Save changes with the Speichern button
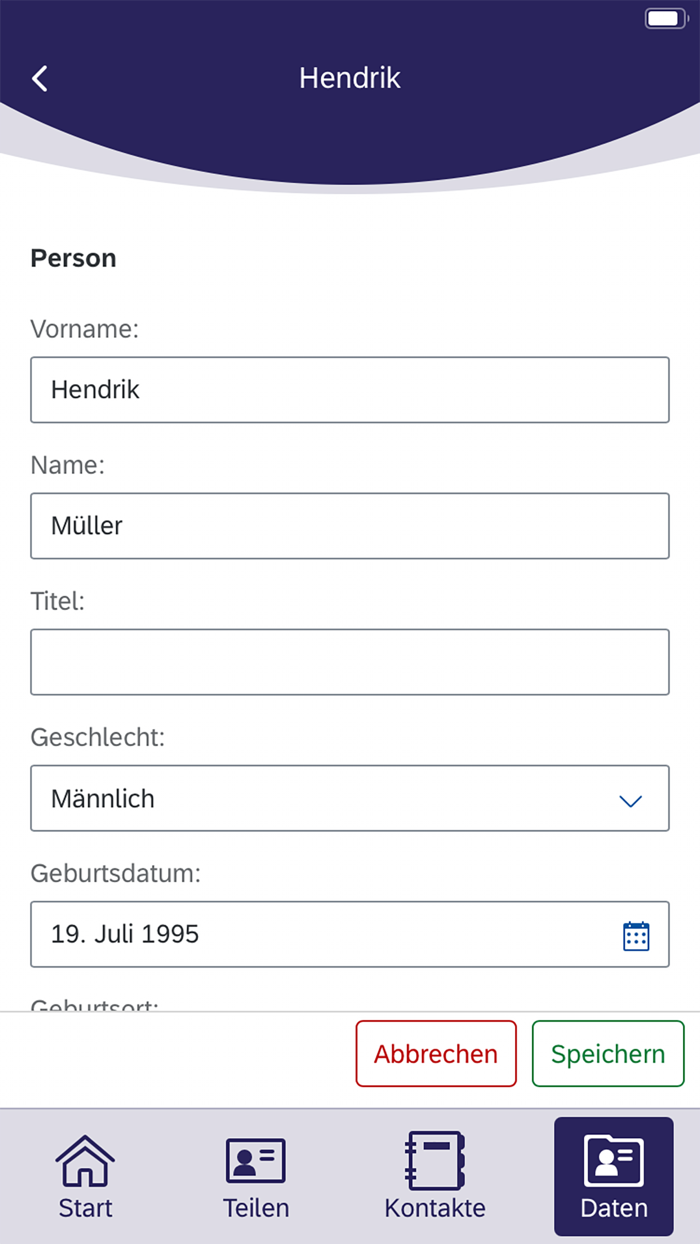The image size is (700, 1244). (608, 1054)
